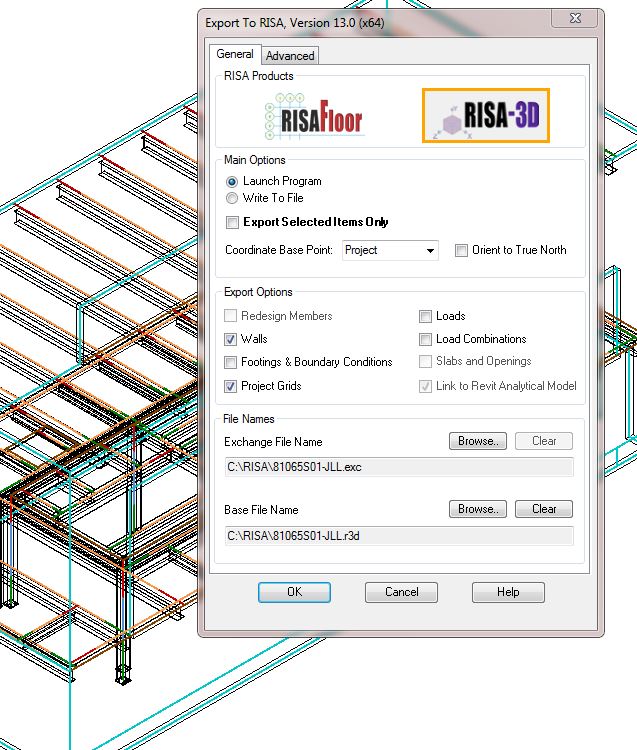Check the Loads export option
637x750 pixels.
tap(425, 316)
